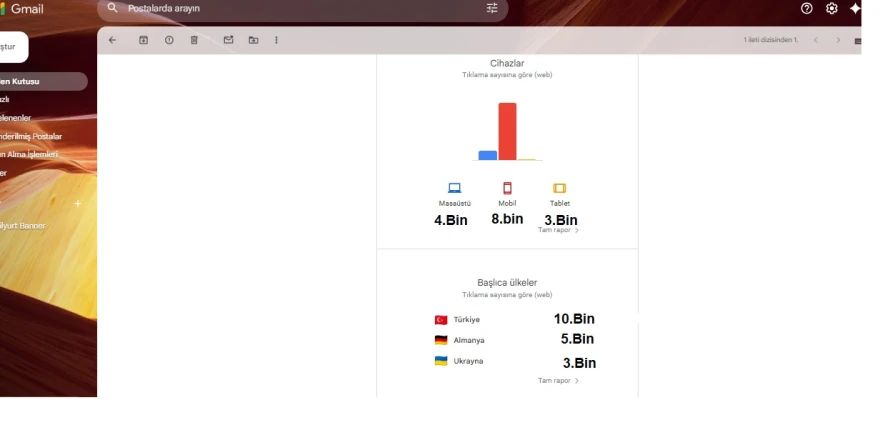
Task: Click the '1 ileti dizisinden 1.' counter text
Action: point(771,40)
